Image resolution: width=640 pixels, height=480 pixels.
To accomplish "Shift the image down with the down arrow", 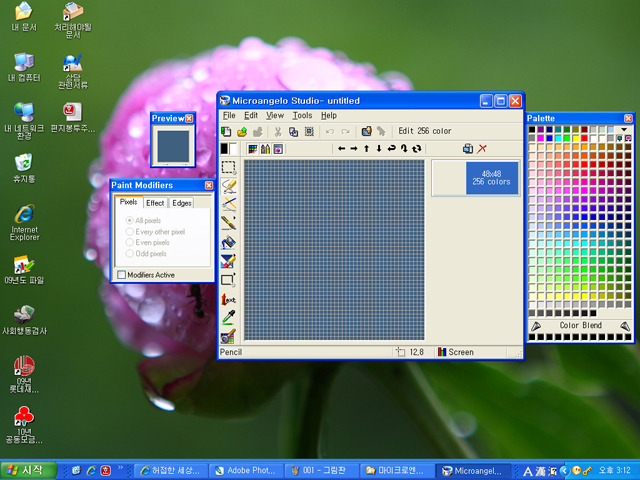I will (x=379, y=149).
